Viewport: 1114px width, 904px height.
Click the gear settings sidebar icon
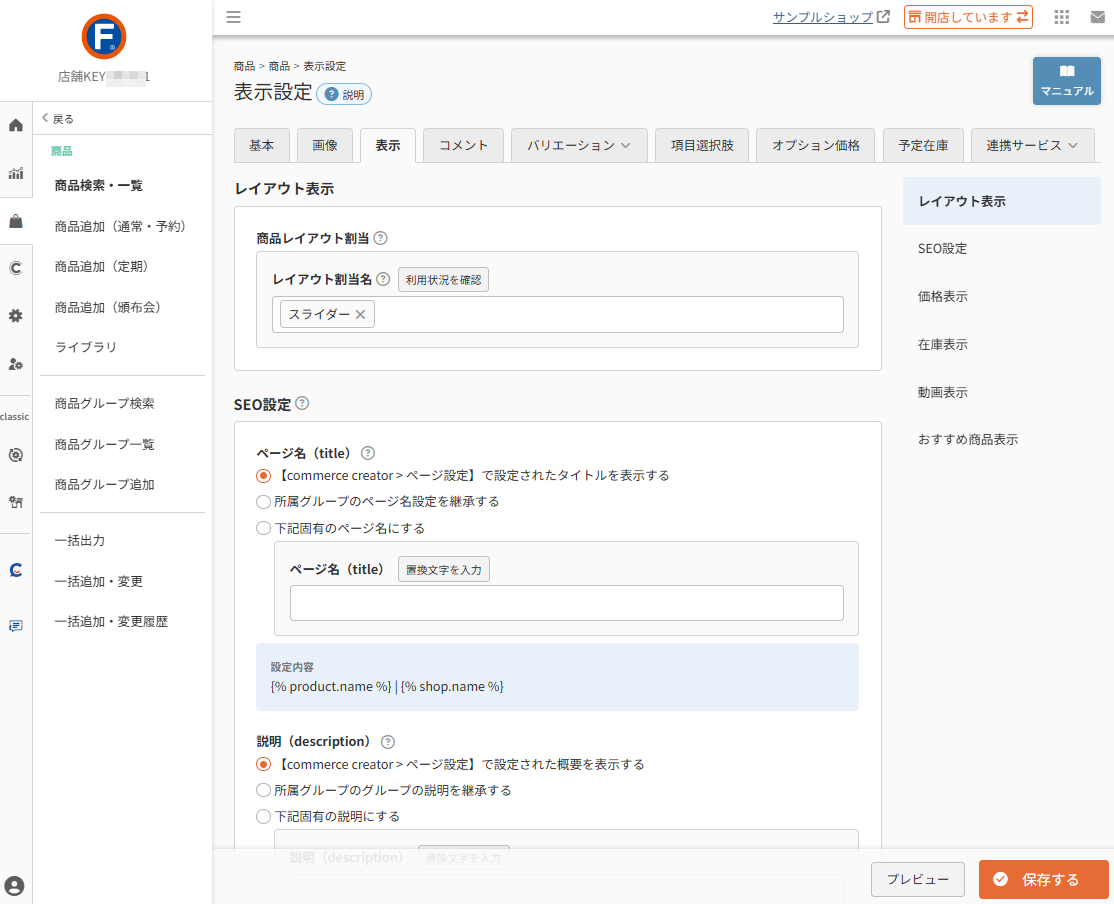(x=16, y=316)
